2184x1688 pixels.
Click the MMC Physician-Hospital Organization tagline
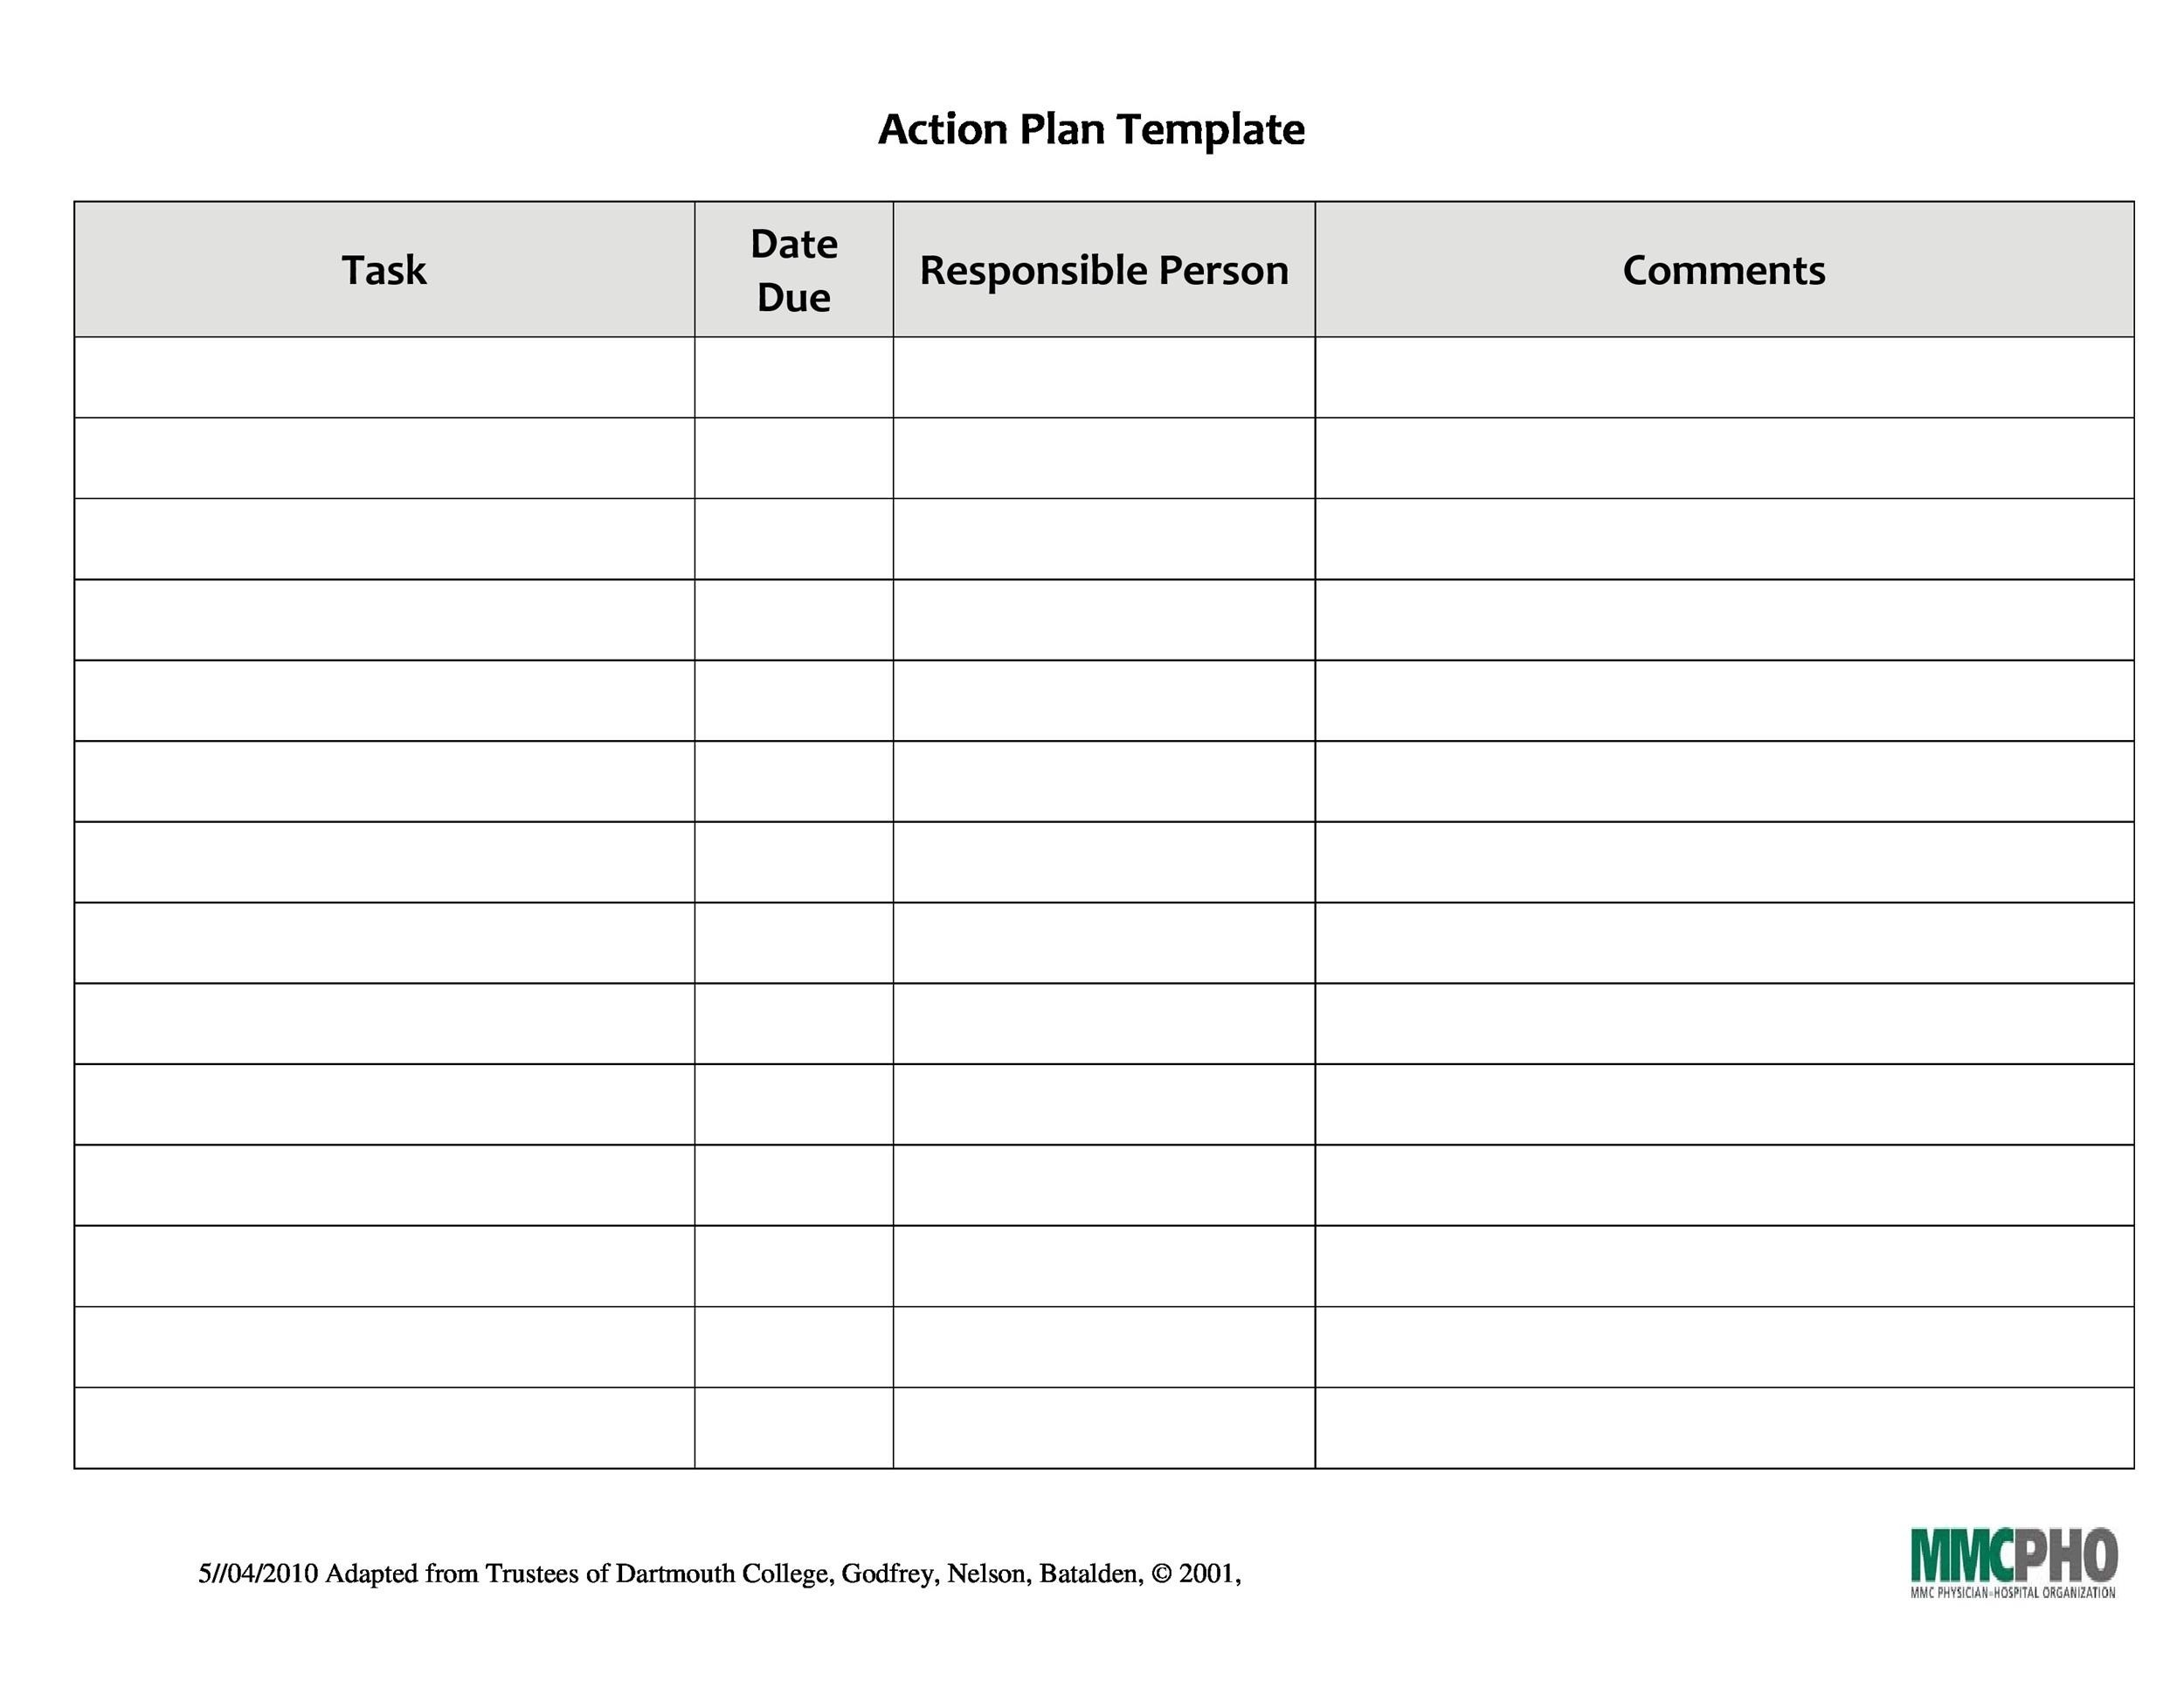[x=2012, y=1593]
